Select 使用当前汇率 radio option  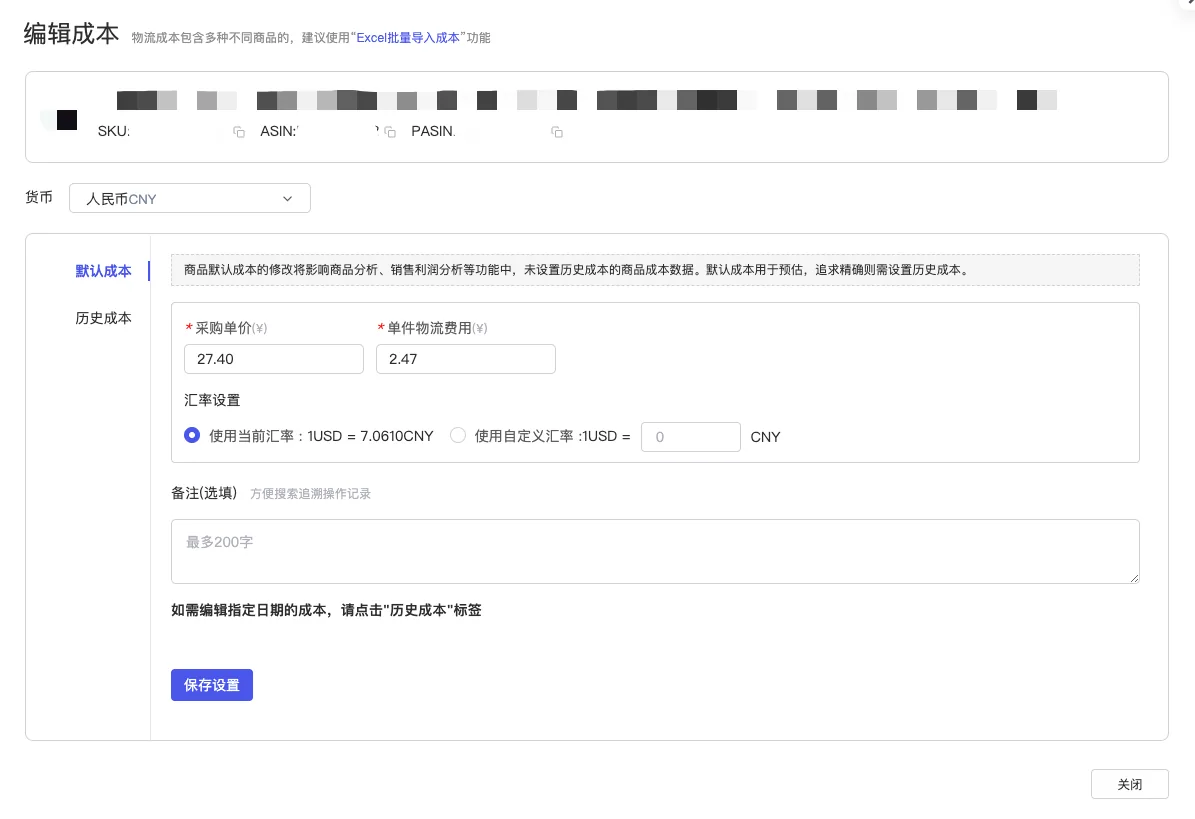click(192, 435)
